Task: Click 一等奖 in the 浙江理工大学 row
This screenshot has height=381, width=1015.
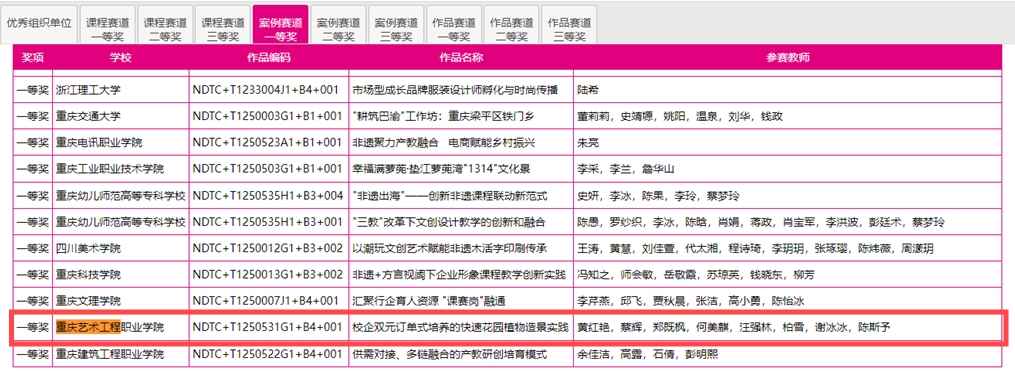Action: pos(33,91)
